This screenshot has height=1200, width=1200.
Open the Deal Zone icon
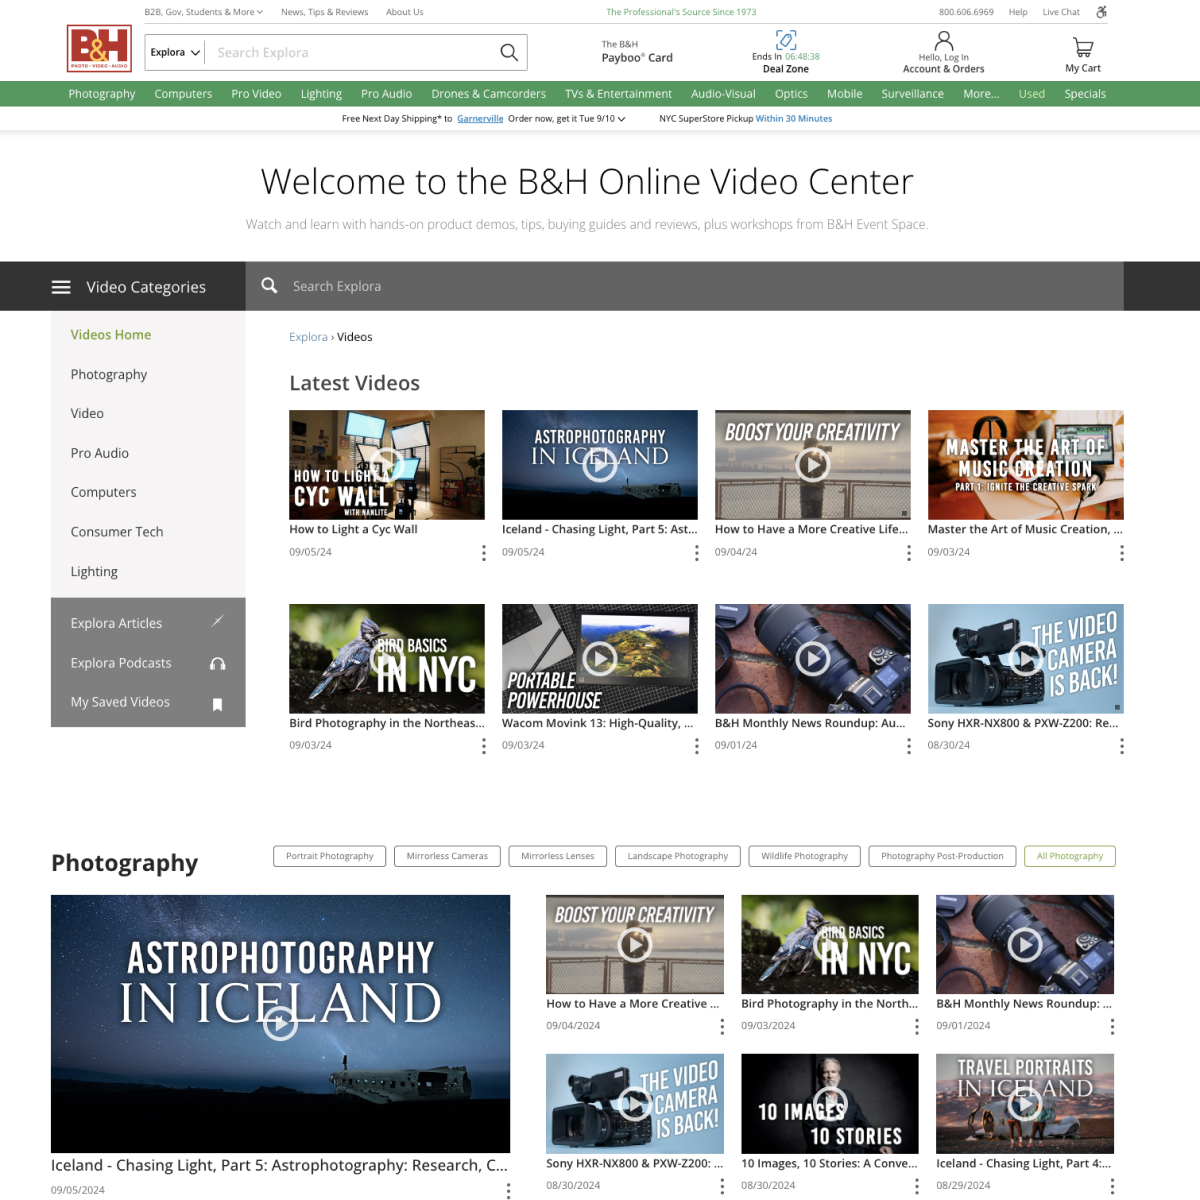786,40
